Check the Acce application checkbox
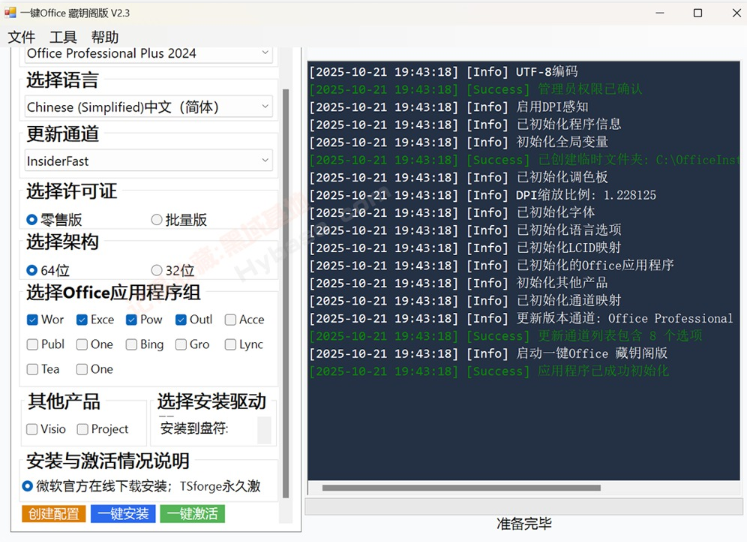Image resolution: width=747 pixels, height=542 pixels. (230, 320)
